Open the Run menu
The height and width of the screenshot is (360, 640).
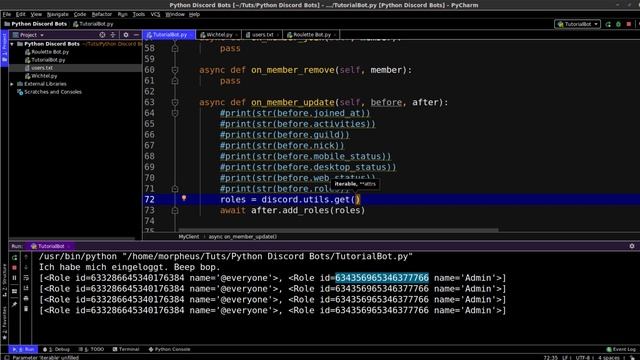pyautogui.click(x=122, y=14)
